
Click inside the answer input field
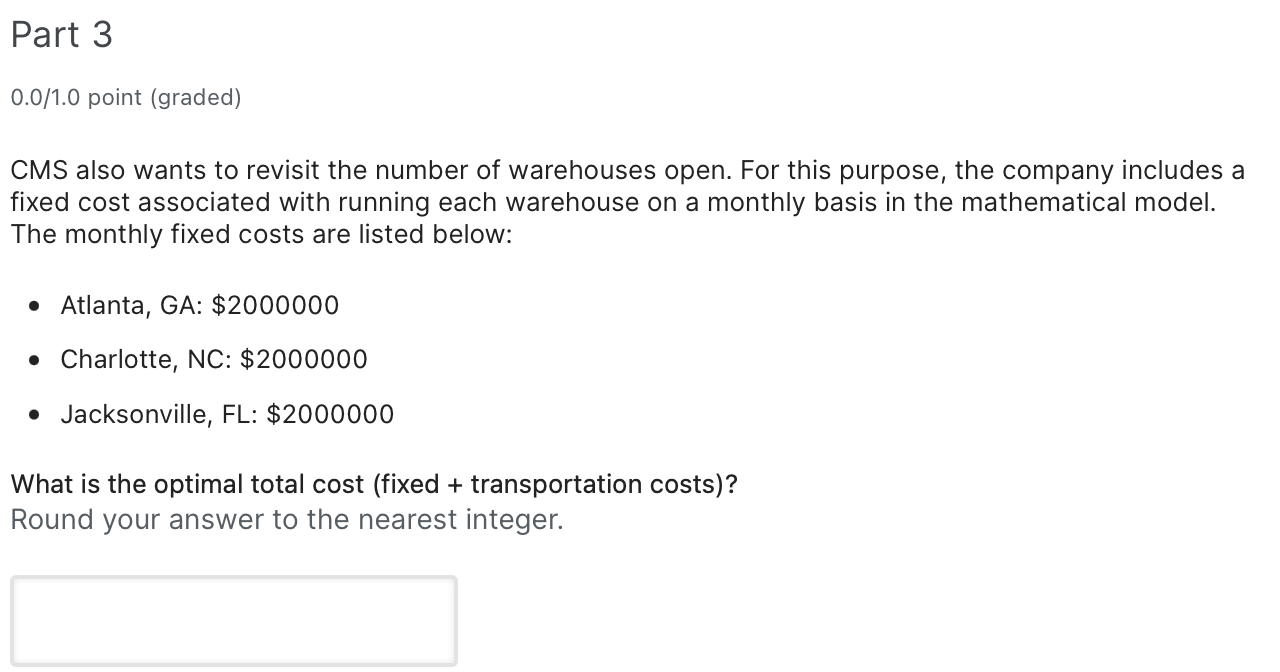click(x=233, y=620)
